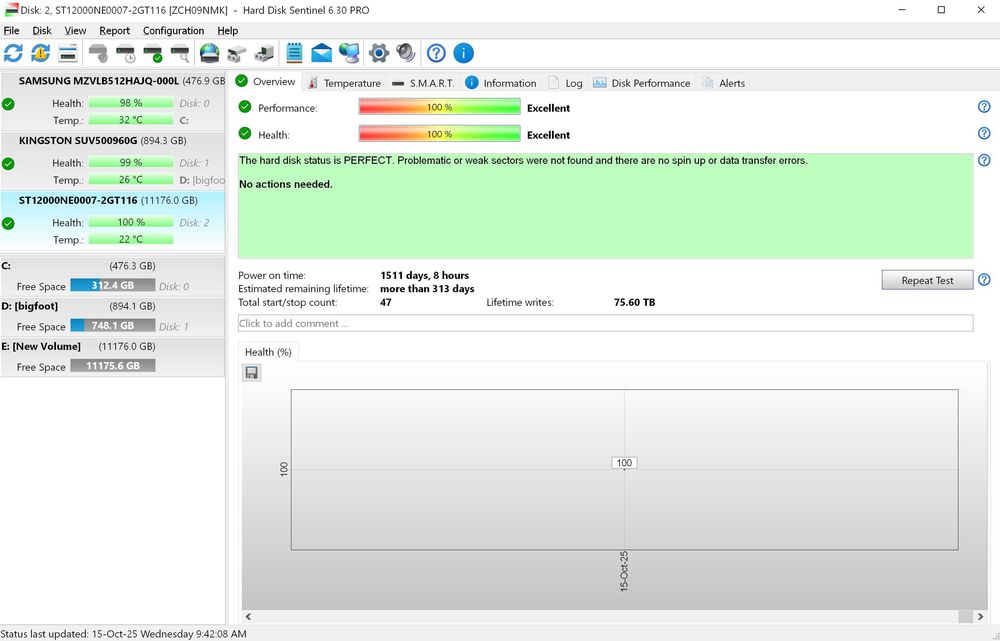1000x641 pixels.
Task: Click the blue info circle toolbar icon
Action: pos(464,53)
